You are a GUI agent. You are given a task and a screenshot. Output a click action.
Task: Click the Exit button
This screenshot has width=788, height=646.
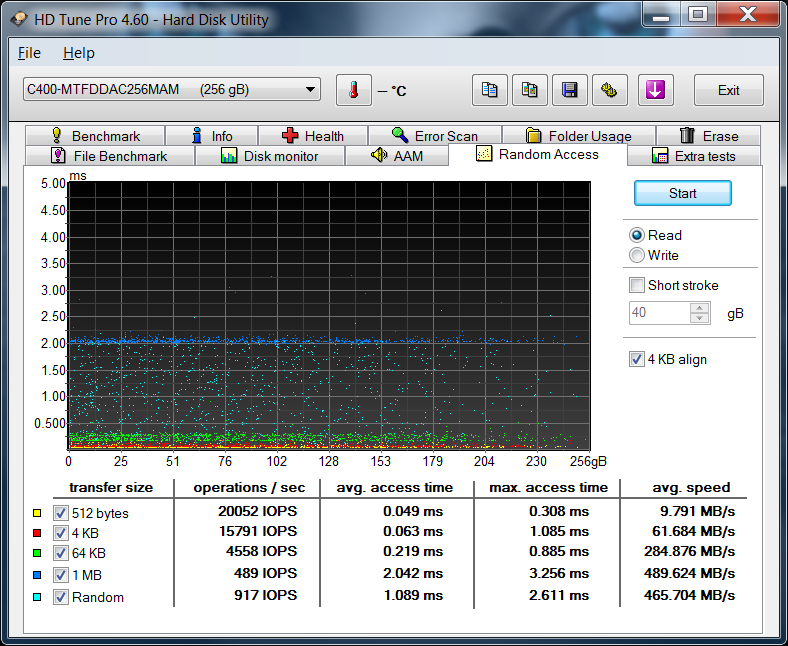point(728,90)
